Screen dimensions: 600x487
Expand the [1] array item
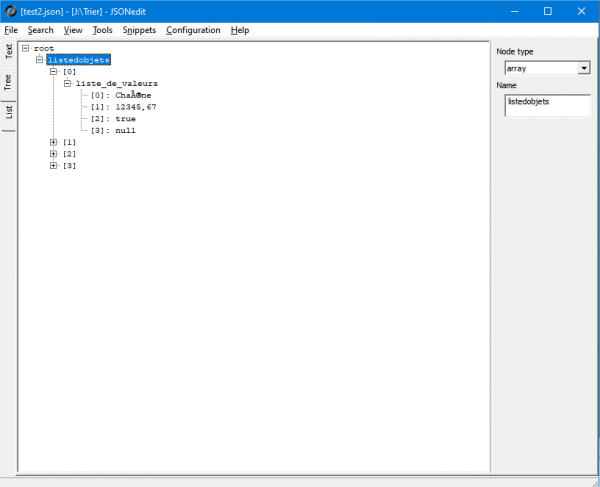tap(54, 142)
